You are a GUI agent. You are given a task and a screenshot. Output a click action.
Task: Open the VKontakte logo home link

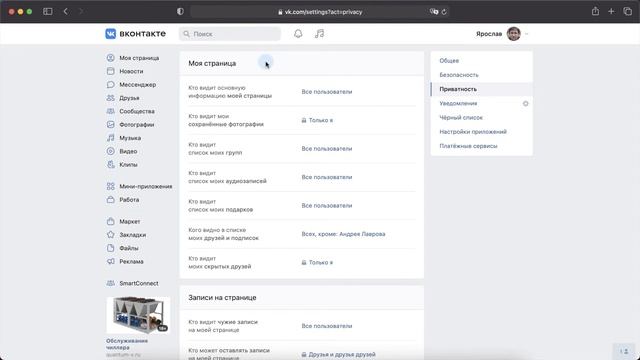[x=136, y=33]
